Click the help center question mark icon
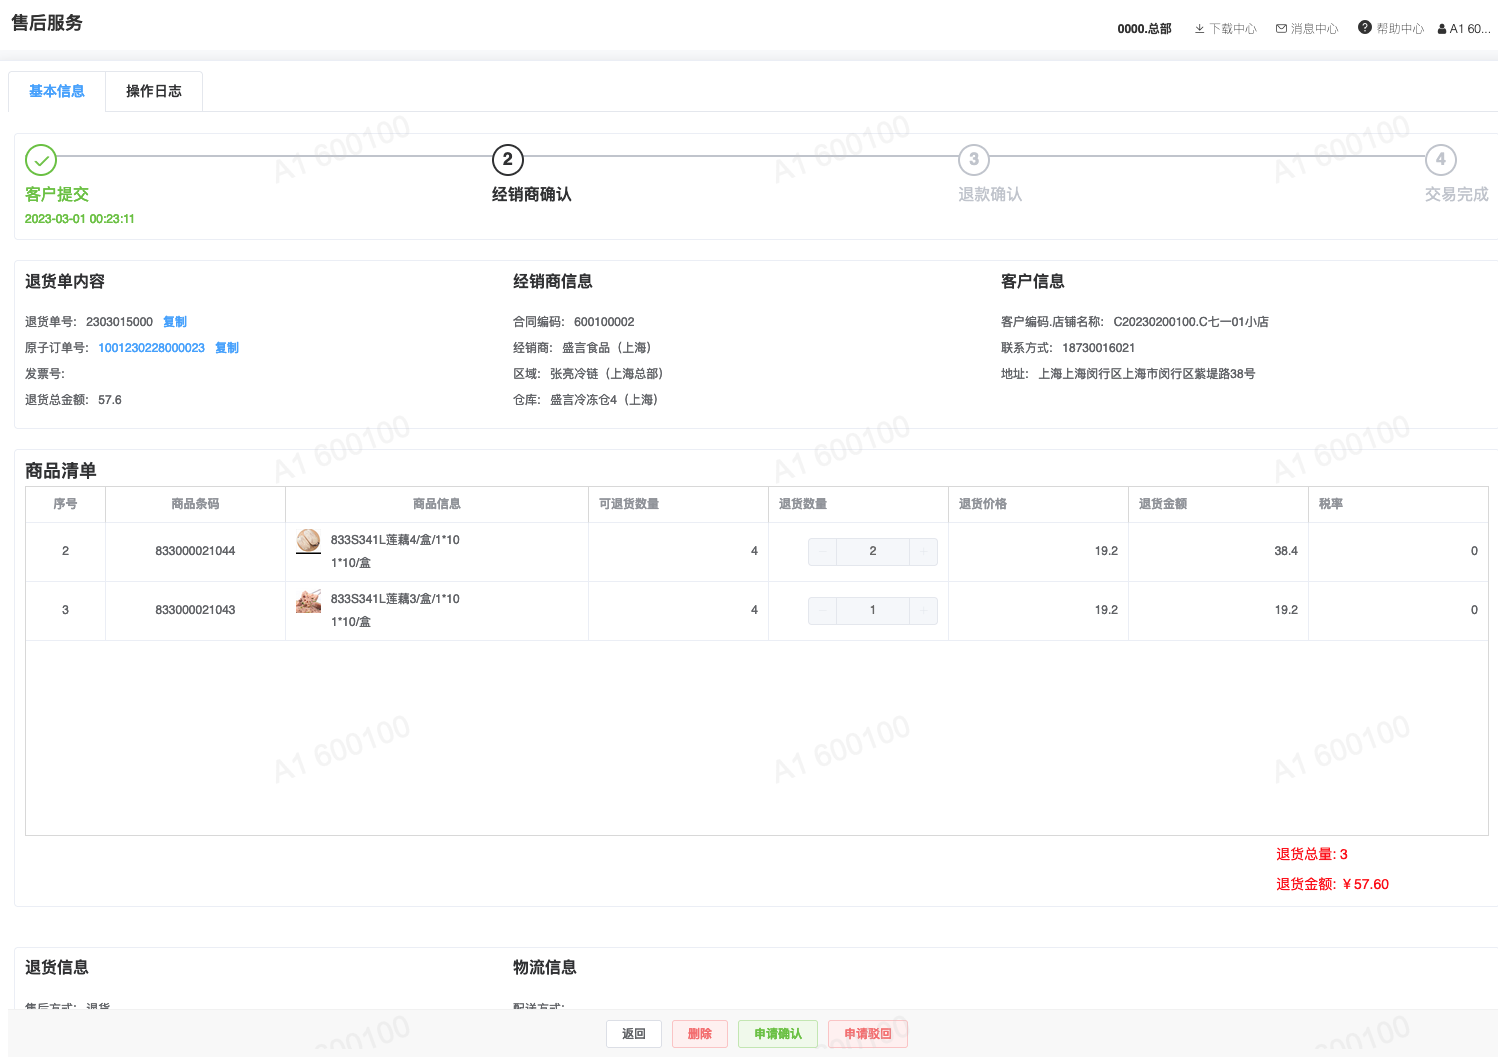This screenshot has height=1057, width=1498. pyautogui.click(x=1365, y=28)
